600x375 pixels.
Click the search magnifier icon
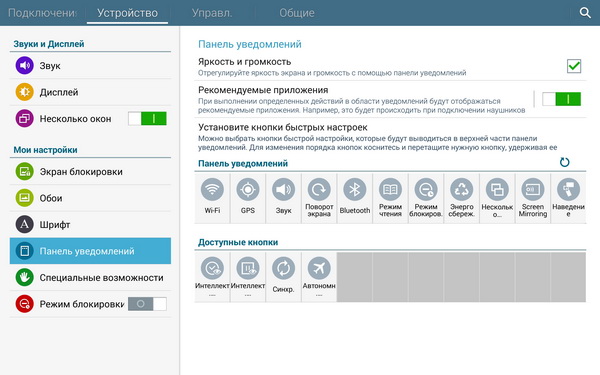coord(585,13)
